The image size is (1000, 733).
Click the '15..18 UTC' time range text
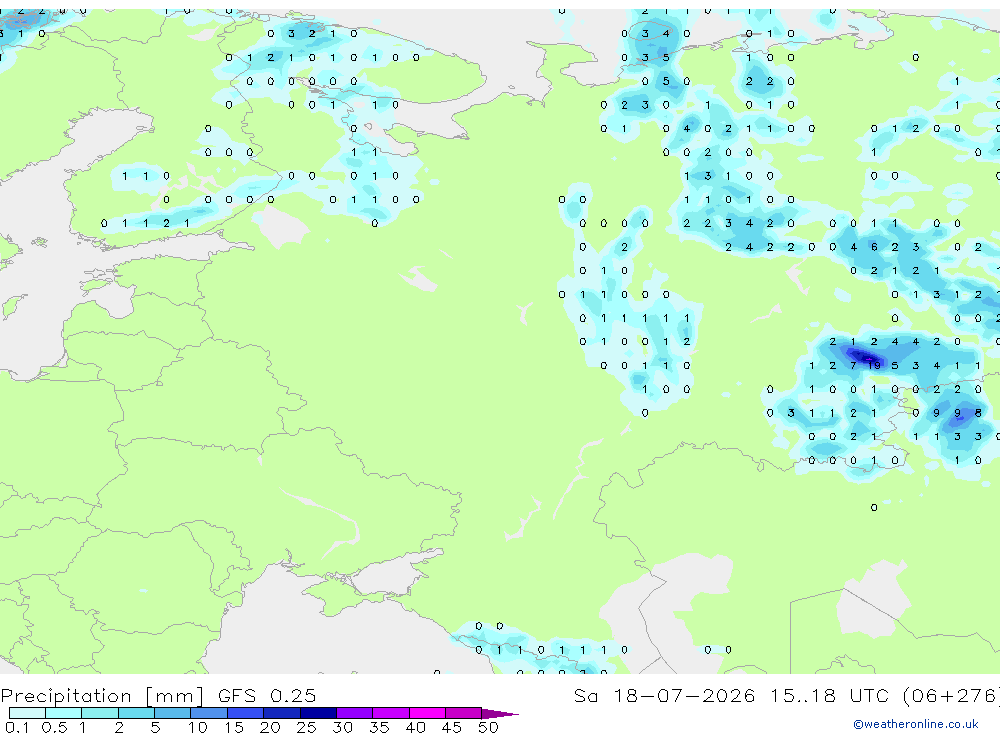[x=829, y=695]
